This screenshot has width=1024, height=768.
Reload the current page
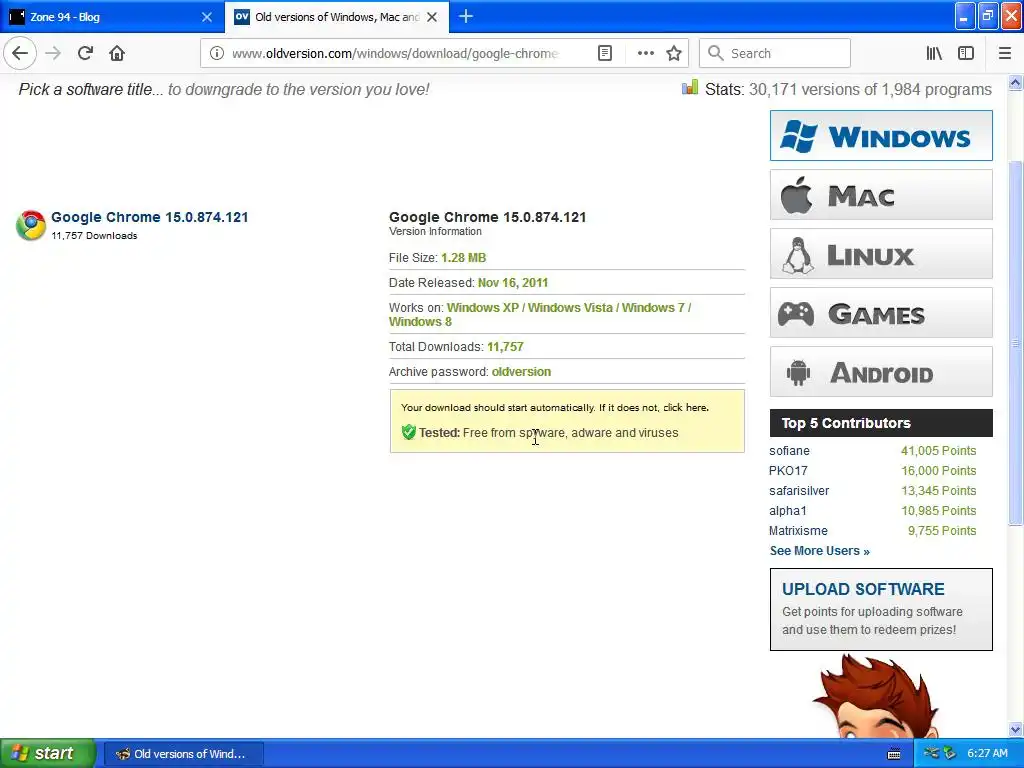(86, 53)
